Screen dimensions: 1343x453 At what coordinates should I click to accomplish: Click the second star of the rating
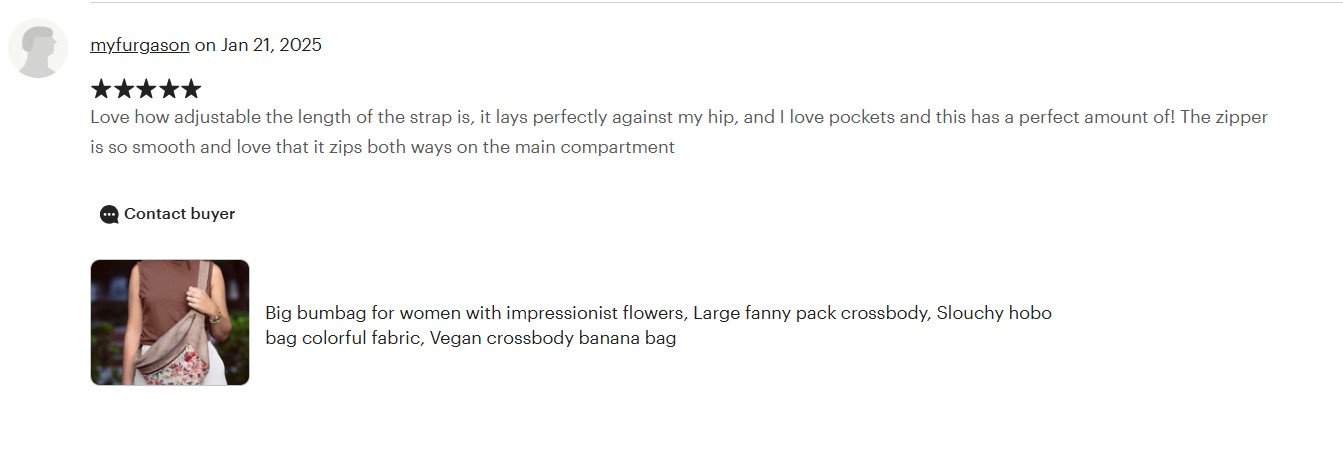(124, 89)
